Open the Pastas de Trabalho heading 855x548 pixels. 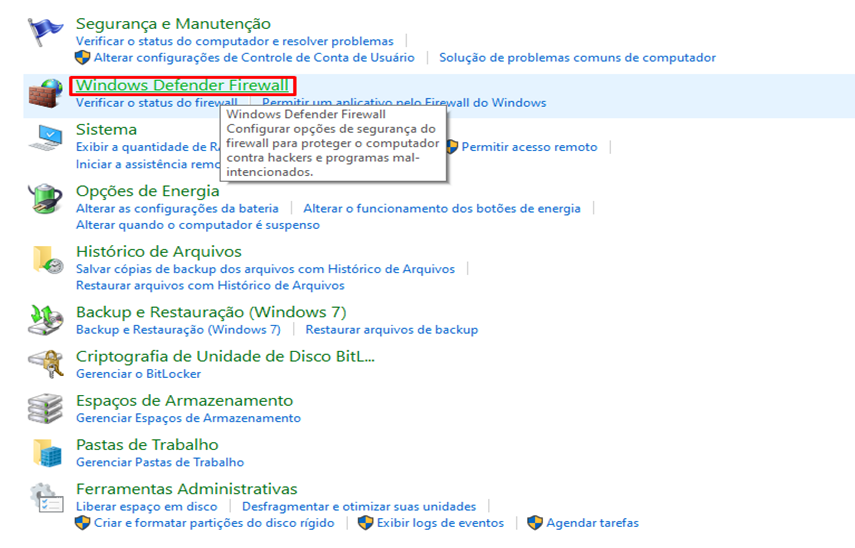pos(147,445)
